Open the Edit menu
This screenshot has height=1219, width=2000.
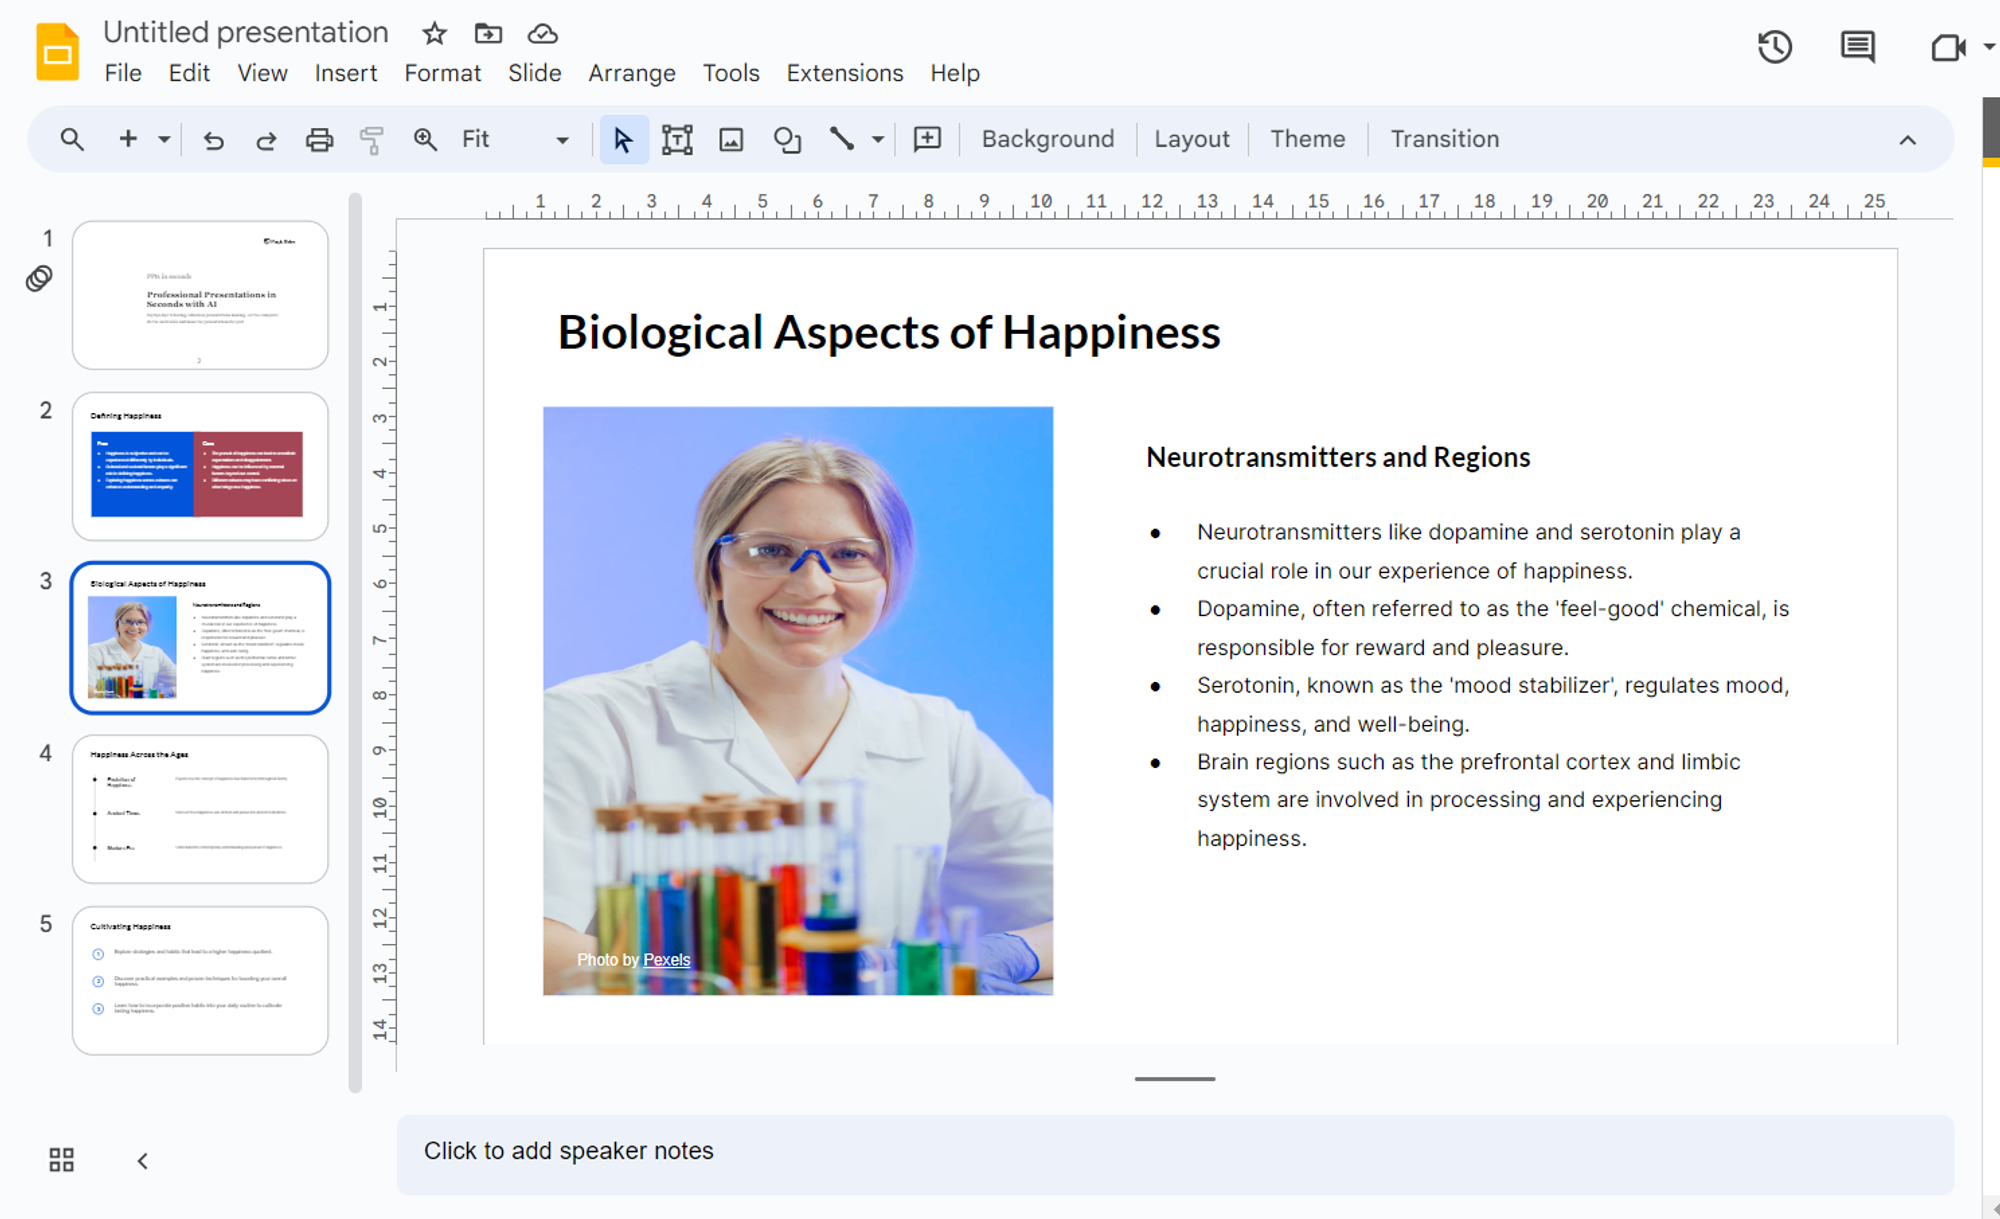pos(189,73)
